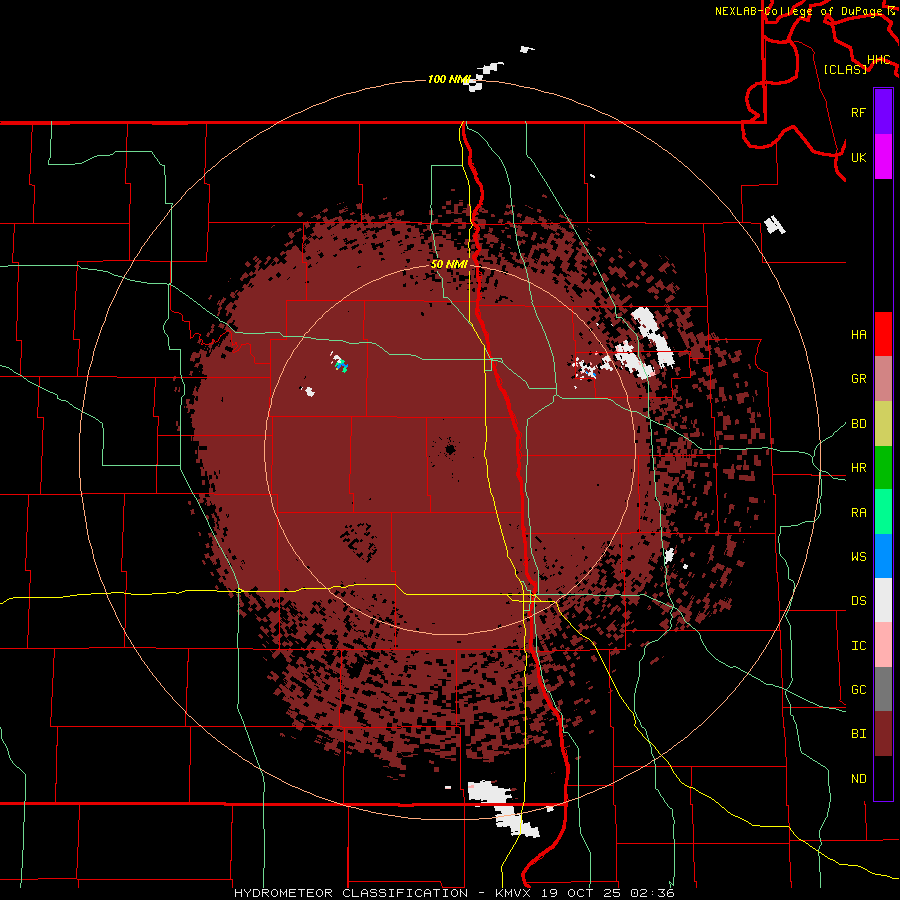Click the DS white legend swatch
The width and height of the screenshot is (900, 900).
(x=883, y=600)
